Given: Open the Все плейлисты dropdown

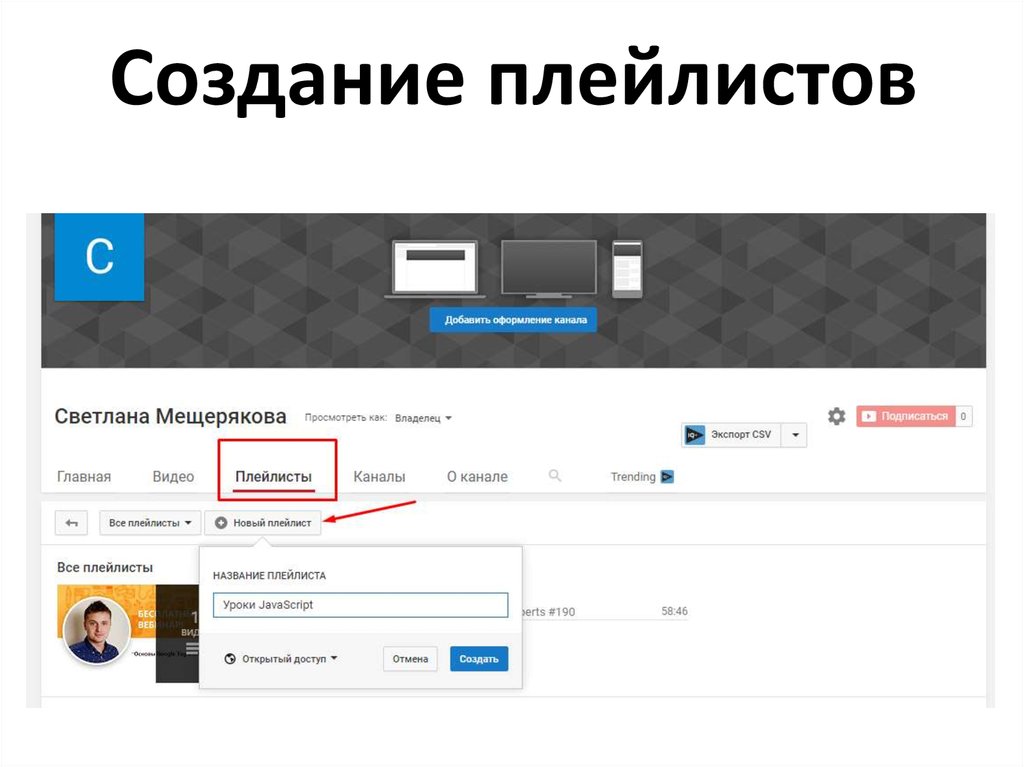Looking at the screenshot, I should (x=150, y=523).
